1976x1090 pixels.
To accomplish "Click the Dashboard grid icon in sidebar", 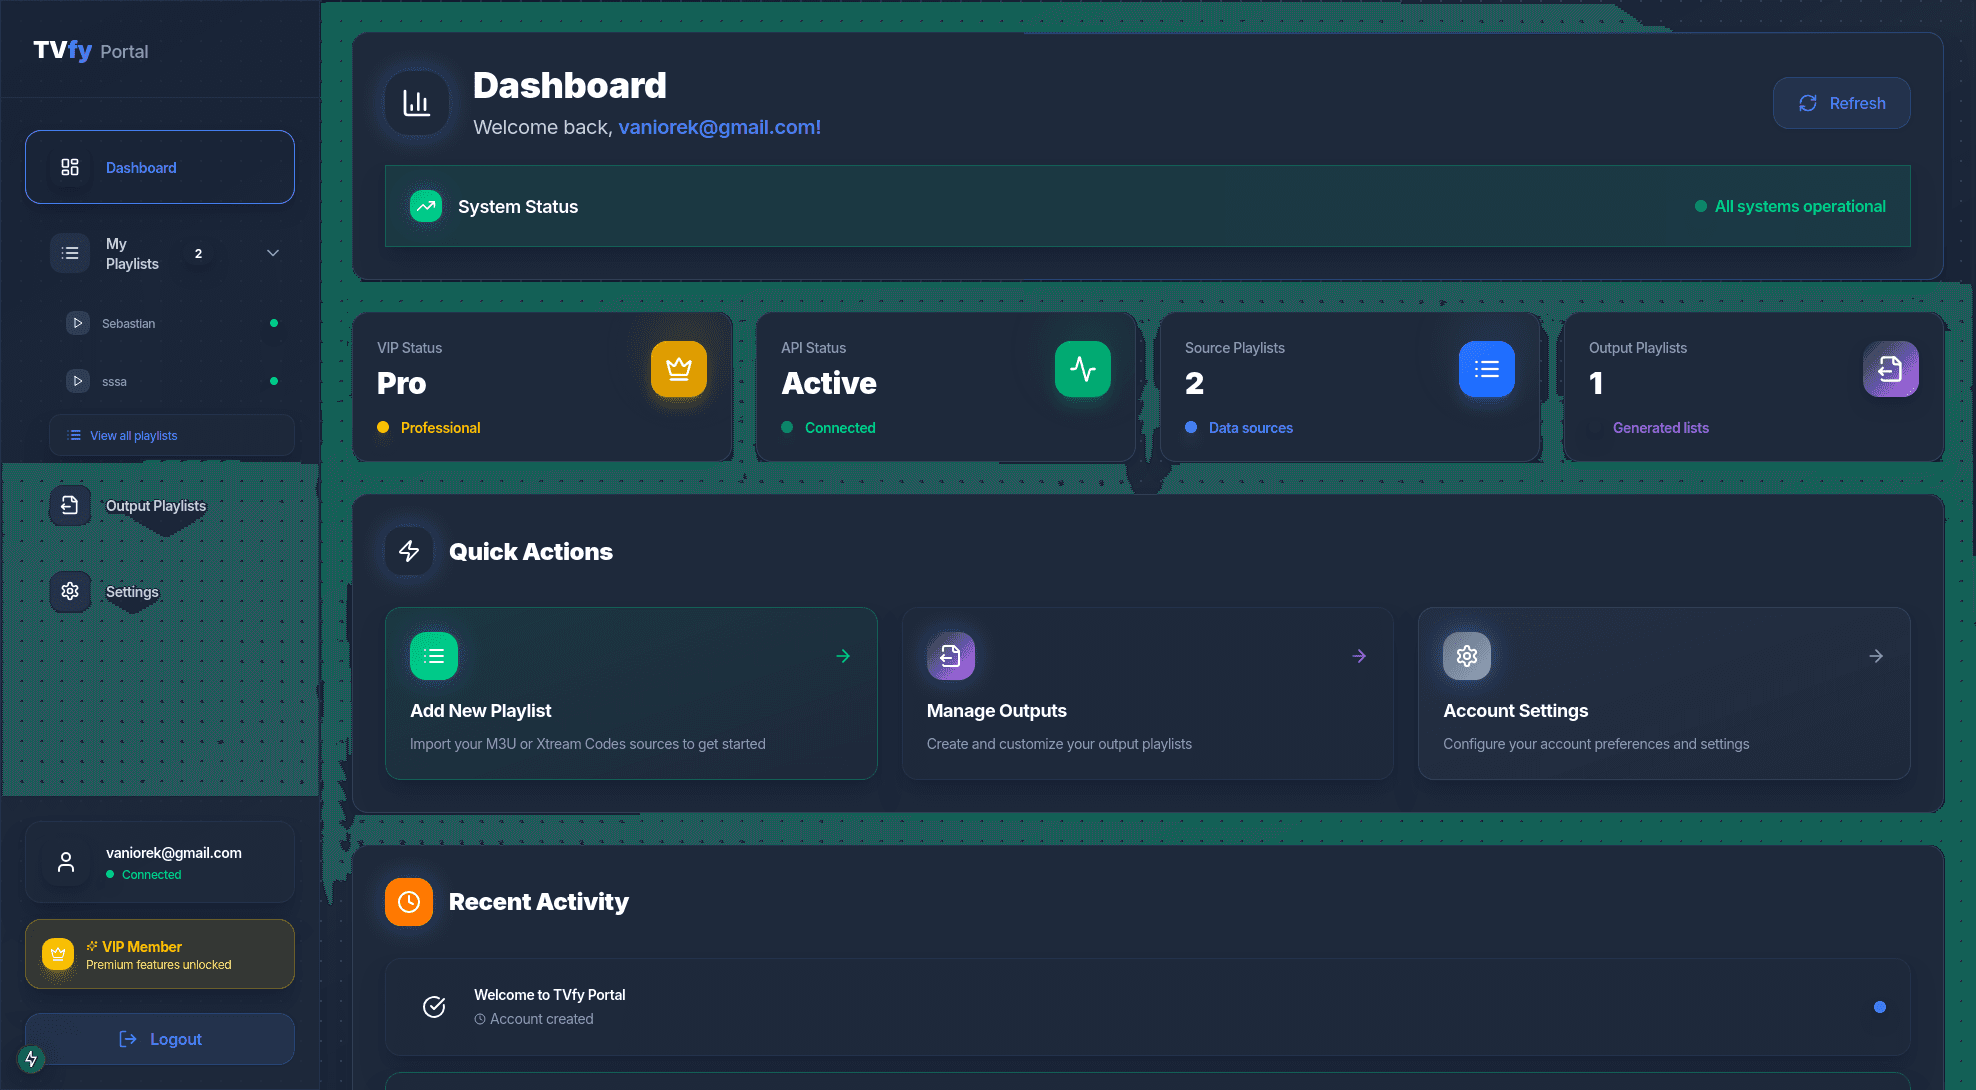I will coord(70,167).
